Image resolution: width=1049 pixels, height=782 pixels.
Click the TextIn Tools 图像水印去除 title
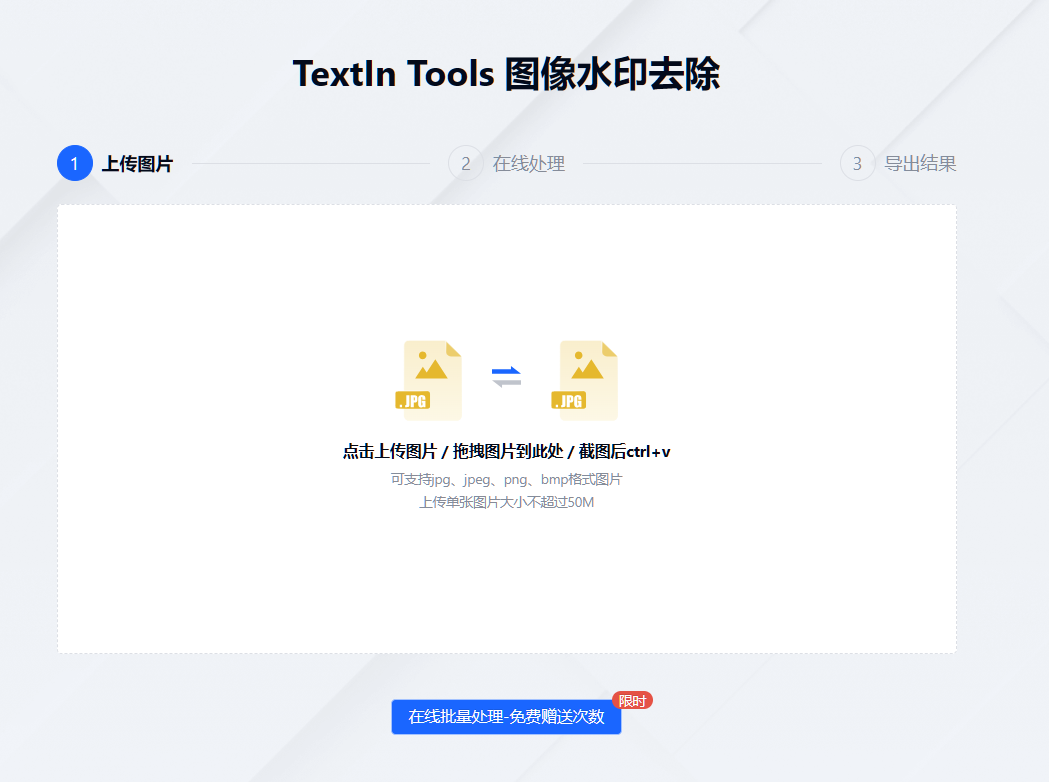(x=506, y=74)
